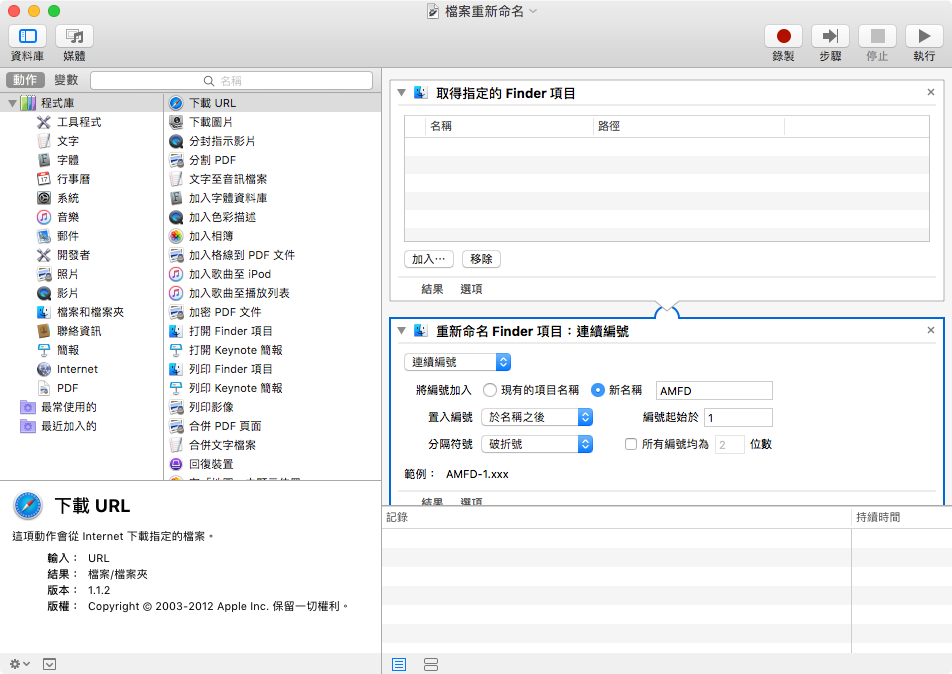Screen dimensions: 952x674
Task: Click the 加入… button
Action: [x=428, y=259]
